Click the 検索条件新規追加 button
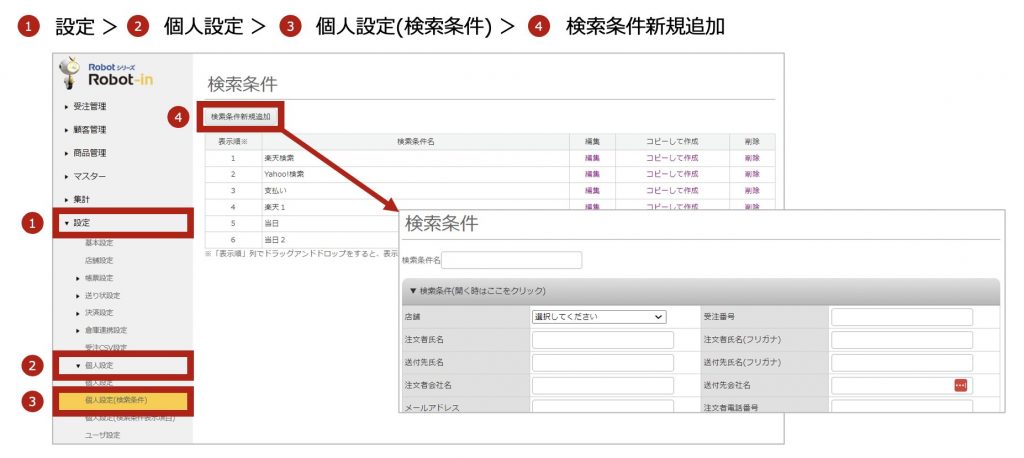Screen dimensions: 1024x458 pyautogui.click(x=241, y=117)
